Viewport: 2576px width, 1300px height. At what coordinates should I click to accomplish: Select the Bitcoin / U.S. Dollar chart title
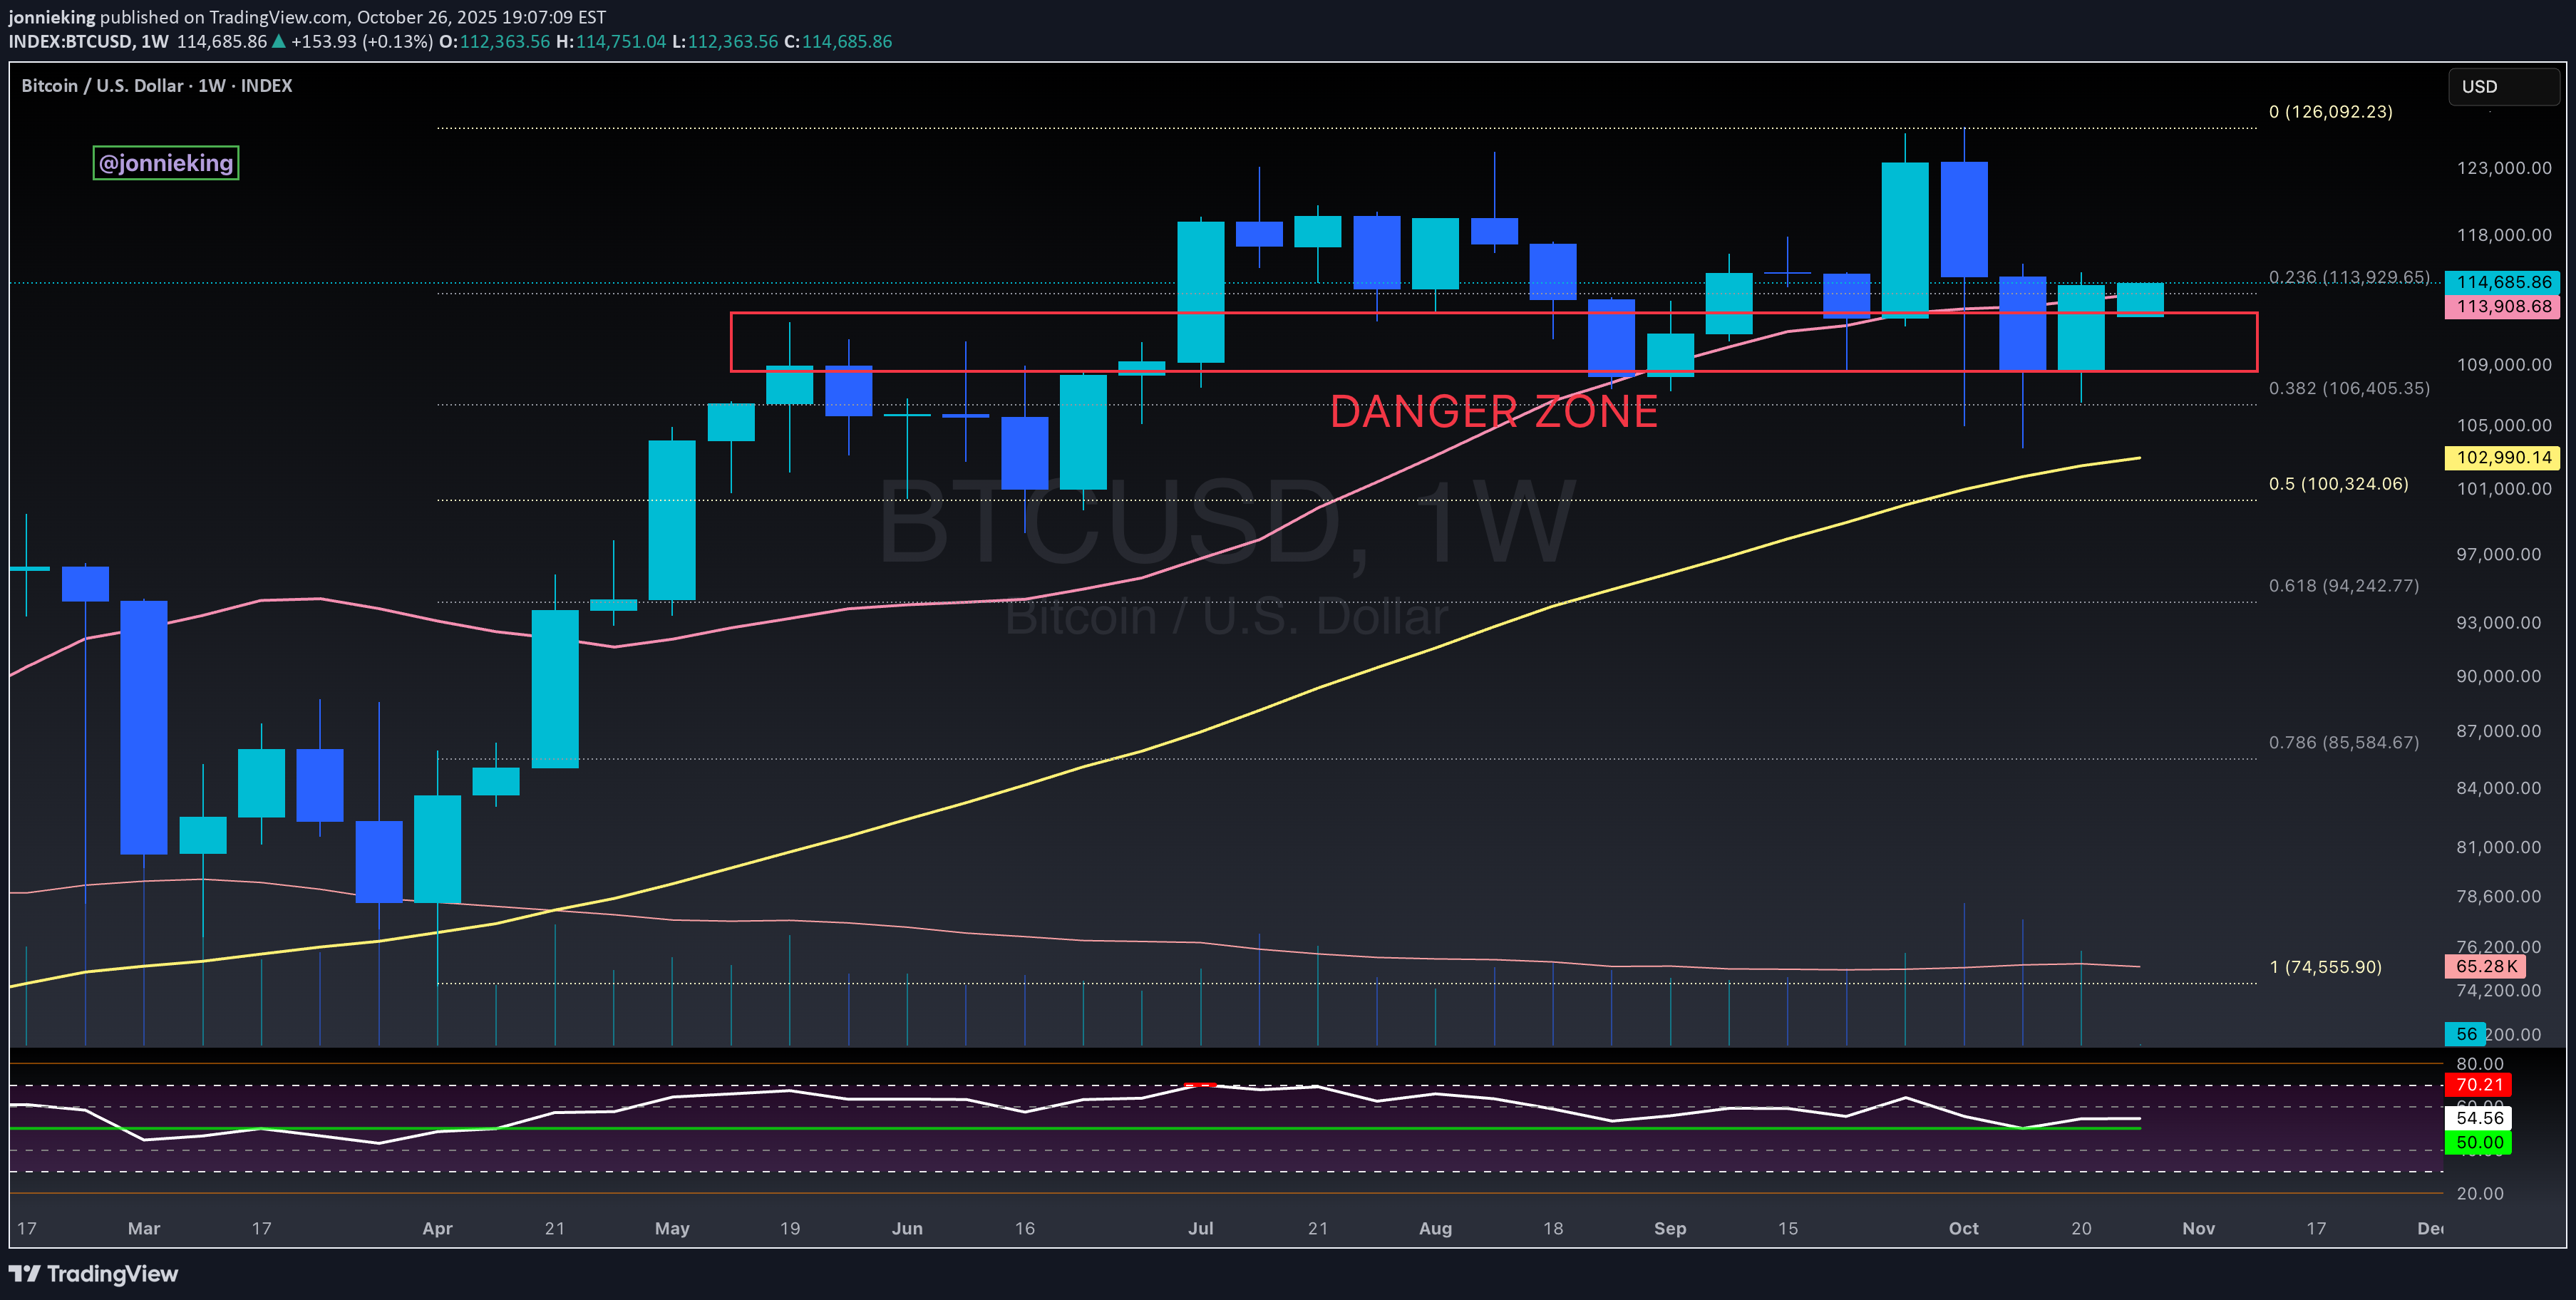(104, 85)
